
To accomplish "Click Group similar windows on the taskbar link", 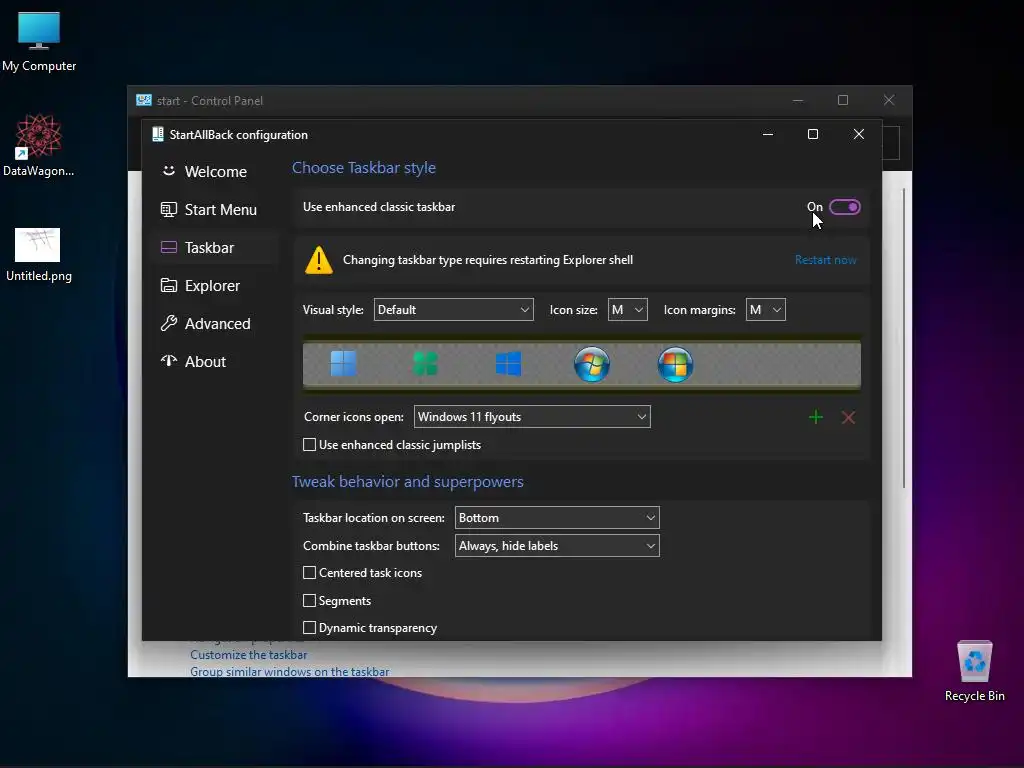I will (289, 671).
